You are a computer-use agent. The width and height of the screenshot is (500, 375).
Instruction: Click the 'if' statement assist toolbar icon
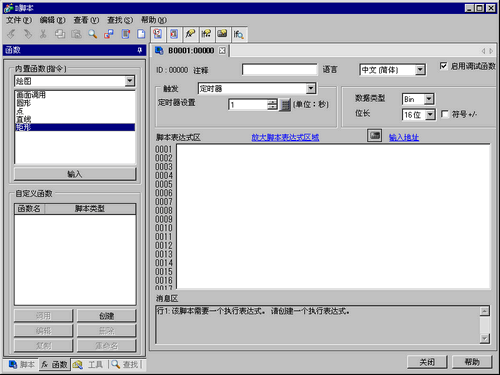(206, 34)
